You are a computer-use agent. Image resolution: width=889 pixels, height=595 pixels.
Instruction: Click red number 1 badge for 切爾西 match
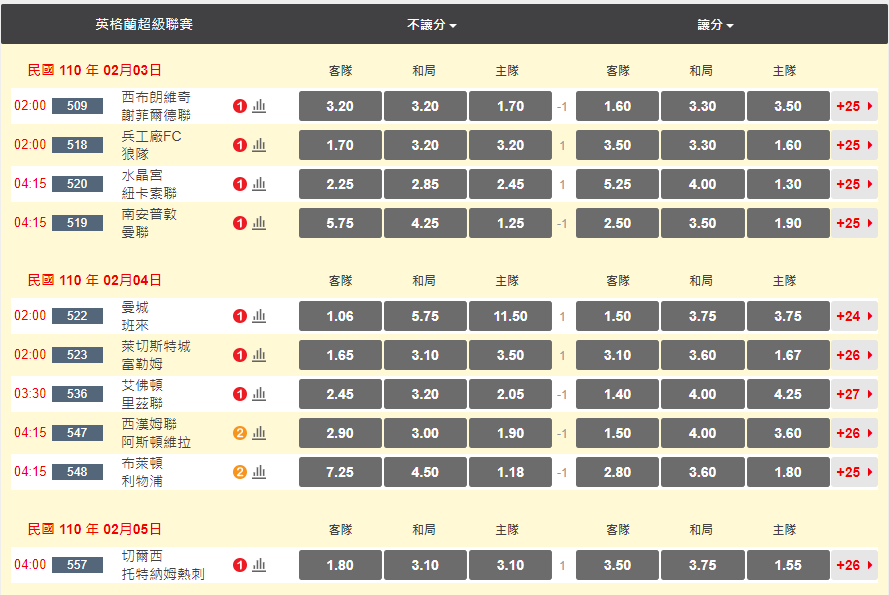(240, 565)
